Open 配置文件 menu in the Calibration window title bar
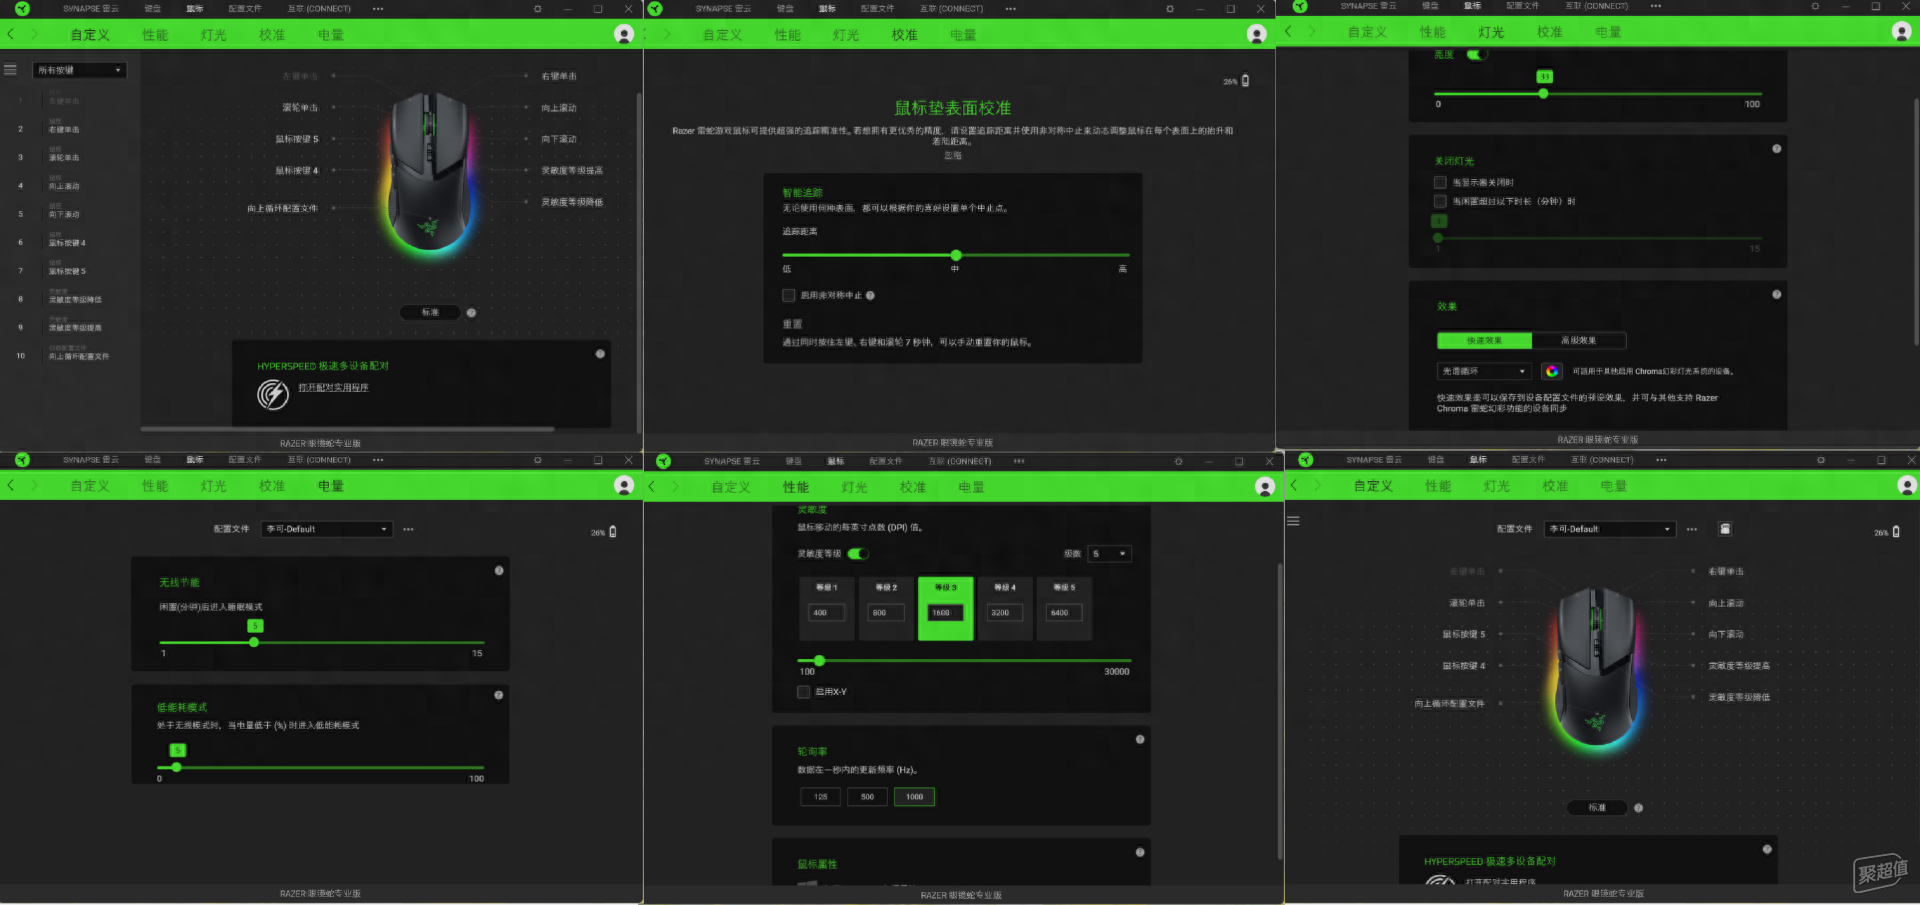This screenshot has height=905, width=1920. pos(877,9)
